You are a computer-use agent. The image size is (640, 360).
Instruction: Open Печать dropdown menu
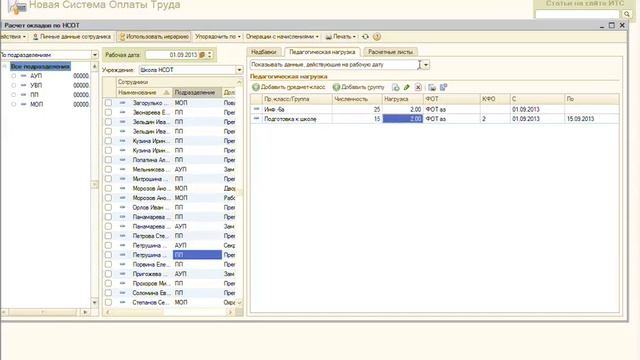(341, 37)
